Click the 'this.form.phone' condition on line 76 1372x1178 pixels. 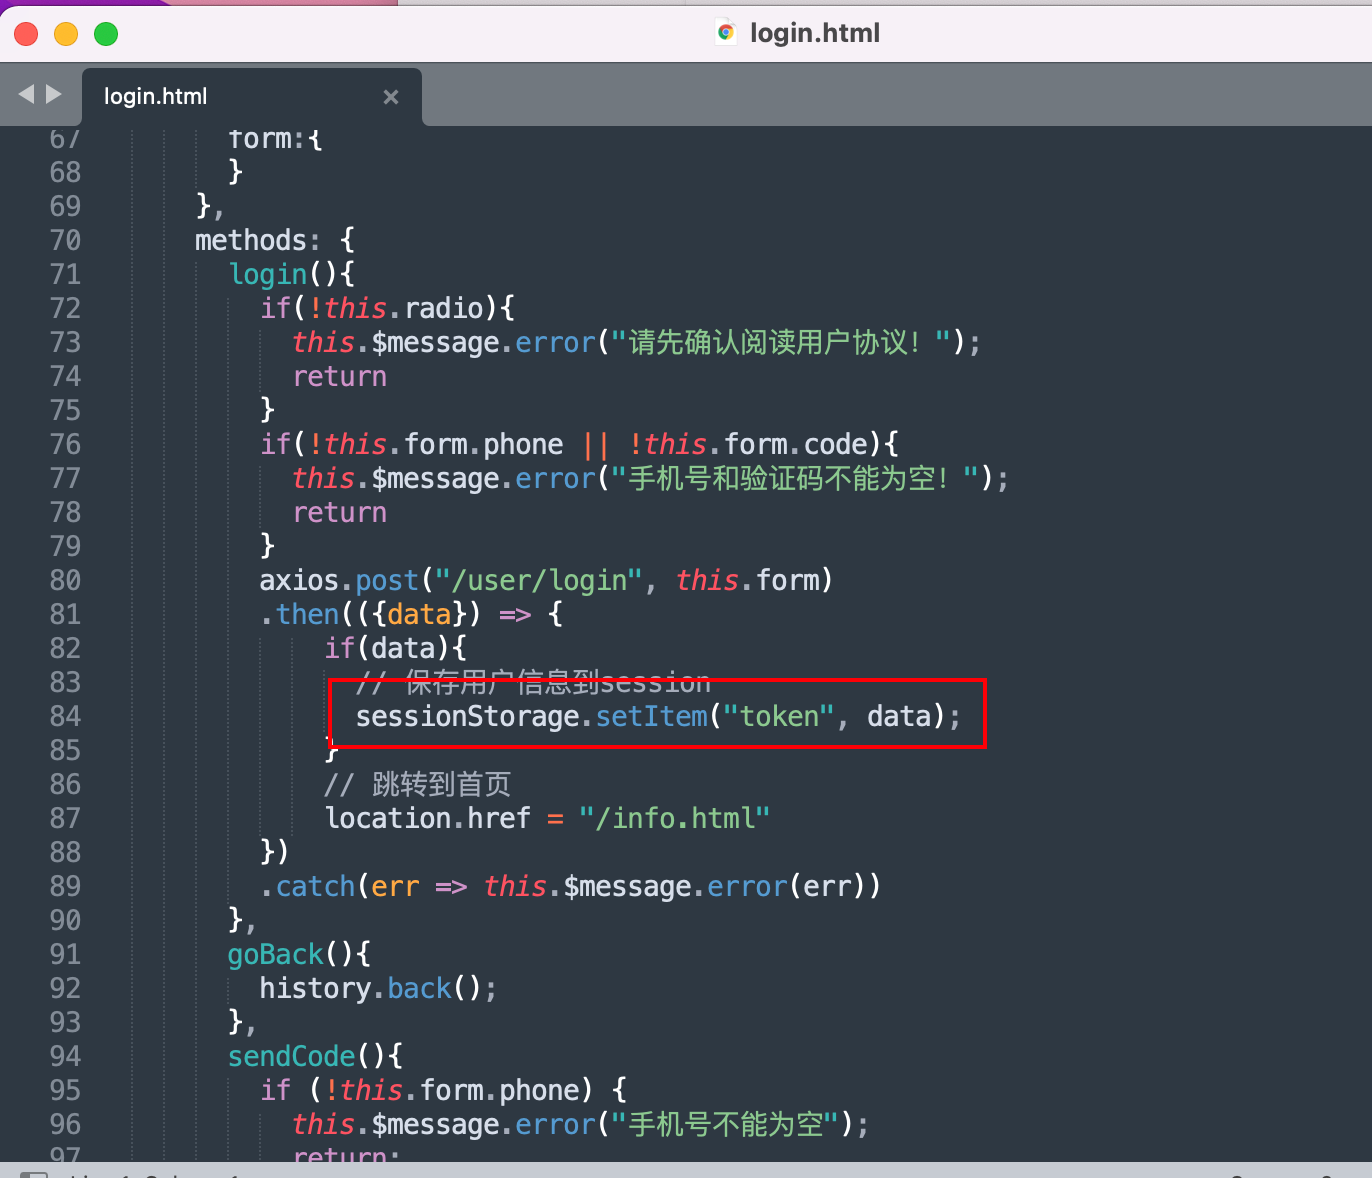444,444
